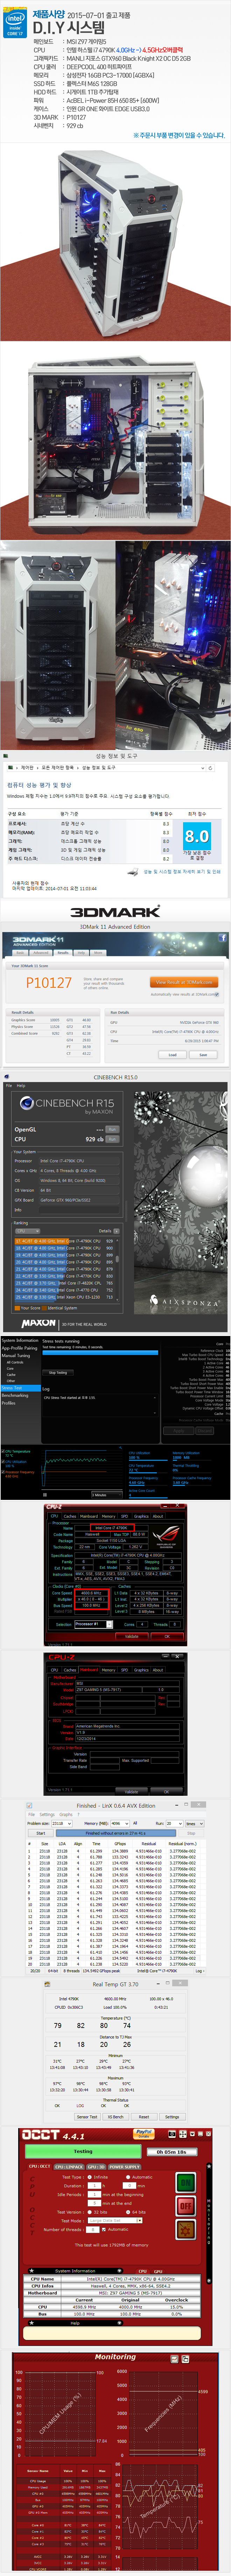Open the Basic tab in 3DMark 11
The width and height of the screenshot is (231, 2576).
coord(20,952)
